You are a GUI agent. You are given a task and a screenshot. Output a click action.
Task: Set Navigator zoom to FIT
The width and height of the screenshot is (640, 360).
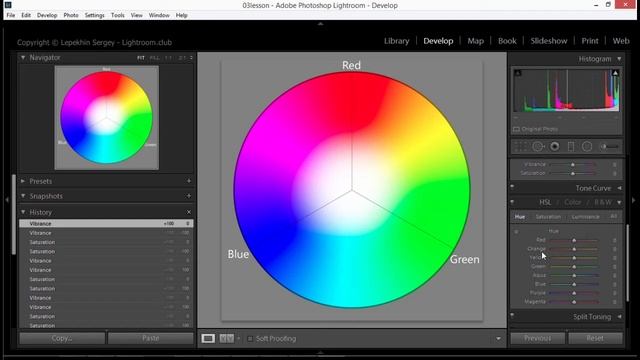tap(141, 58)
